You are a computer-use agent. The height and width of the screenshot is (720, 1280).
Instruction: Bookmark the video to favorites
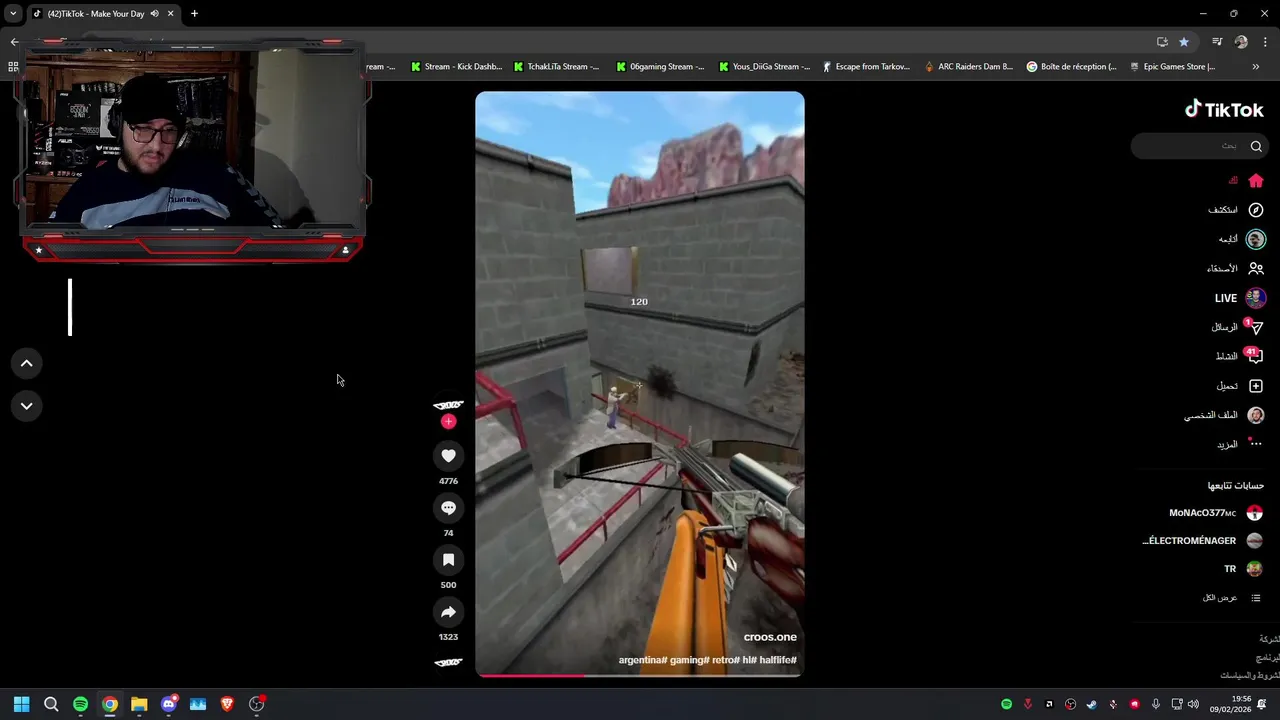click(x=448, y=560)
